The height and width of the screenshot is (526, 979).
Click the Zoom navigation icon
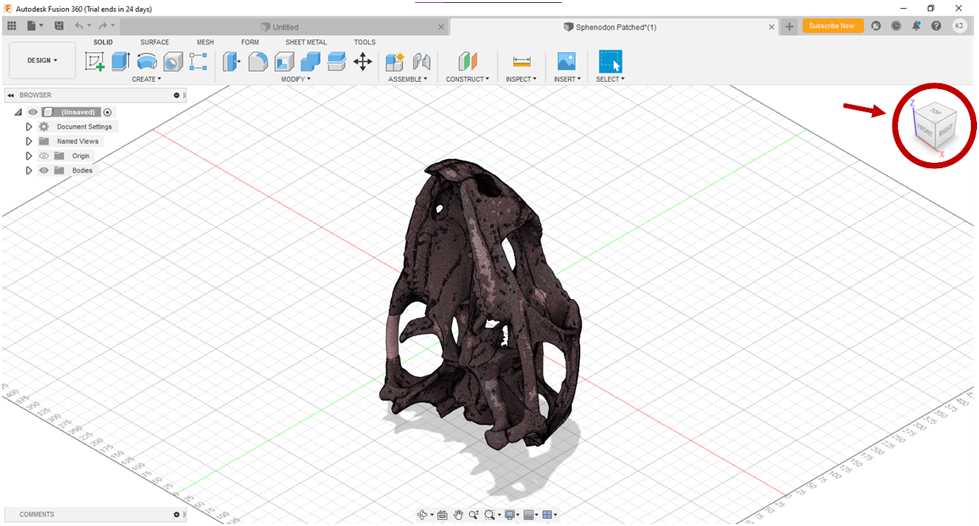click(473, 515)
